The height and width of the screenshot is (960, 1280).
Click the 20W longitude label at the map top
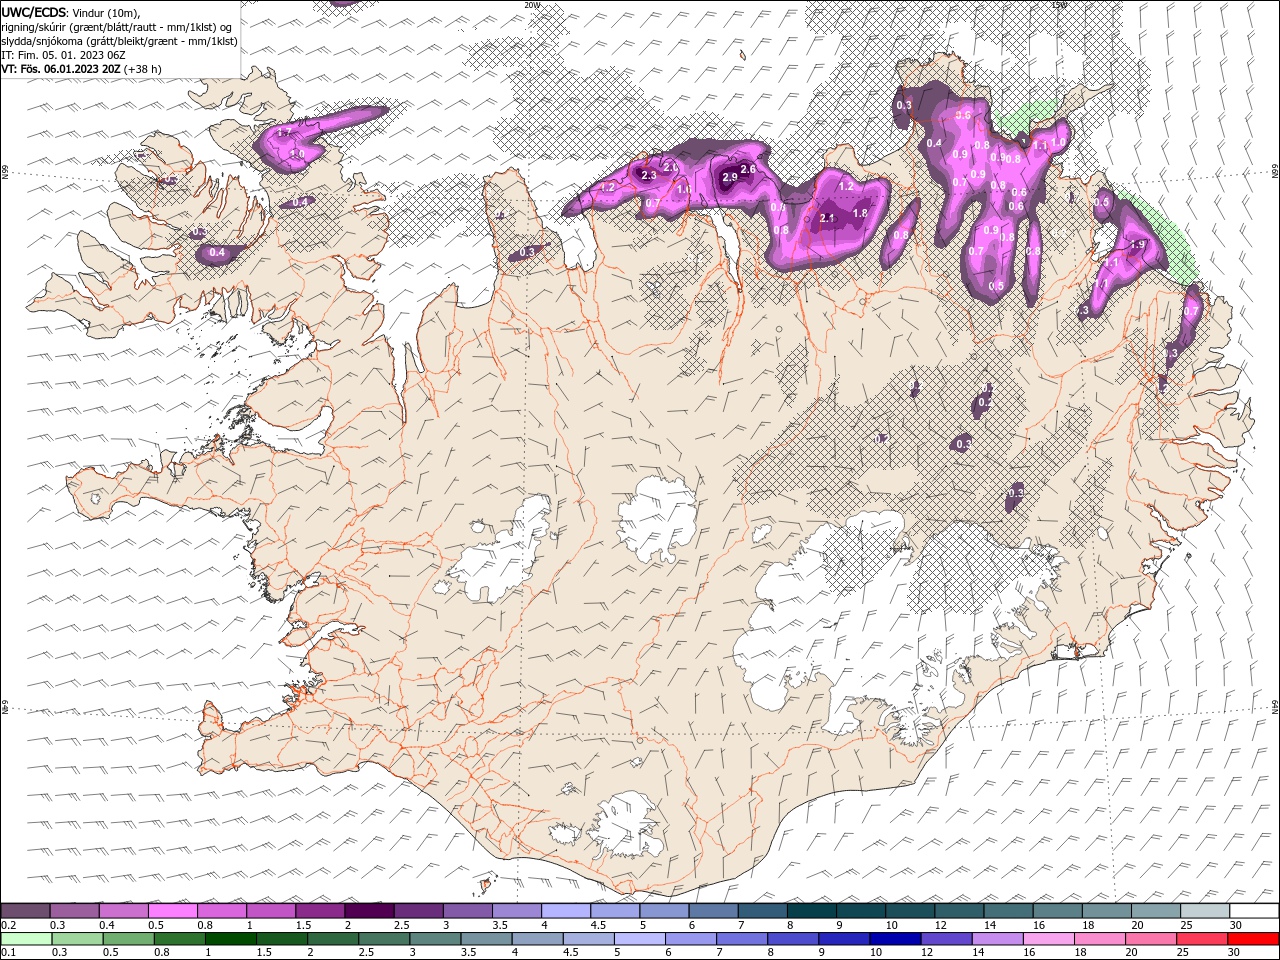[x=532, y=4]
